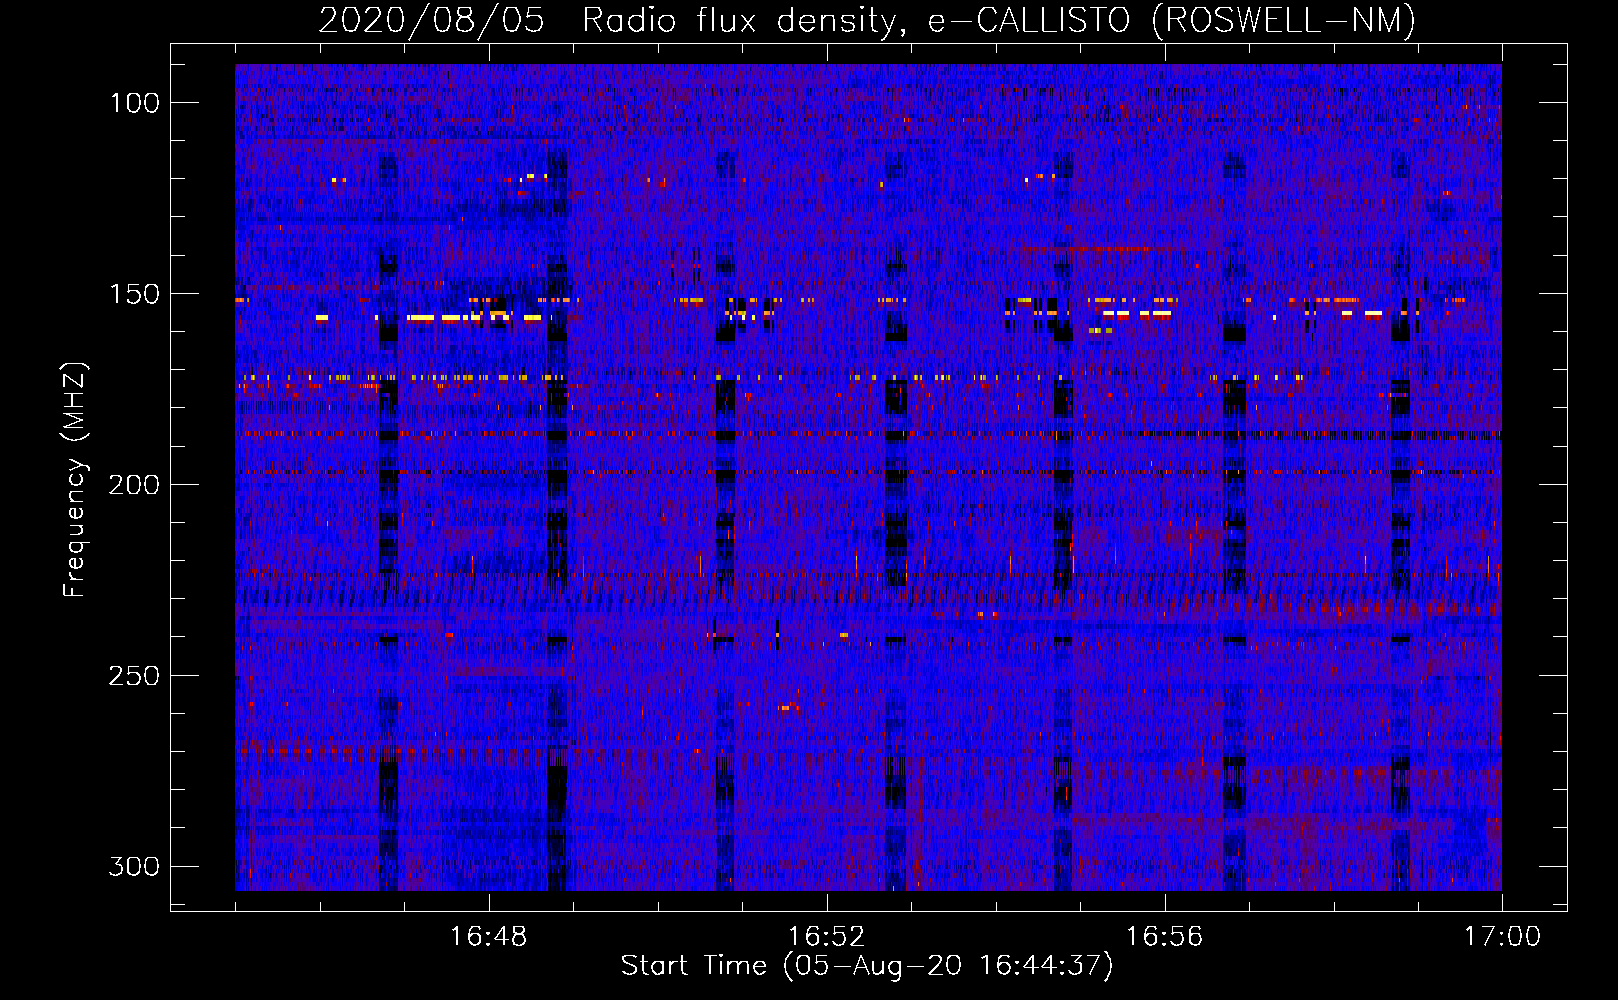1618x1000 pixels.
Task: Click the date "2020/08/05" in the title
Action: (431, 20)
